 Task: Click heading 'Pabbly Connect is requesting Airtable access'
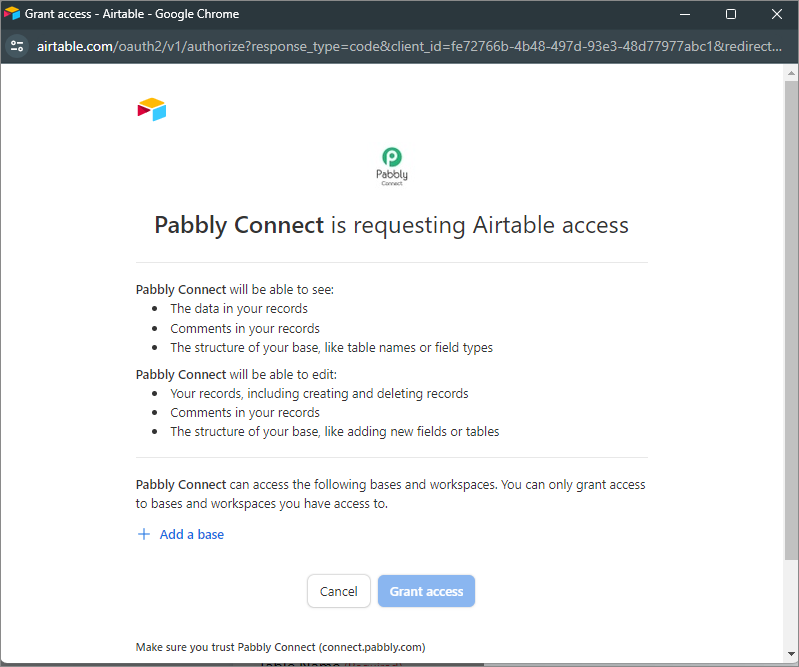391,225
